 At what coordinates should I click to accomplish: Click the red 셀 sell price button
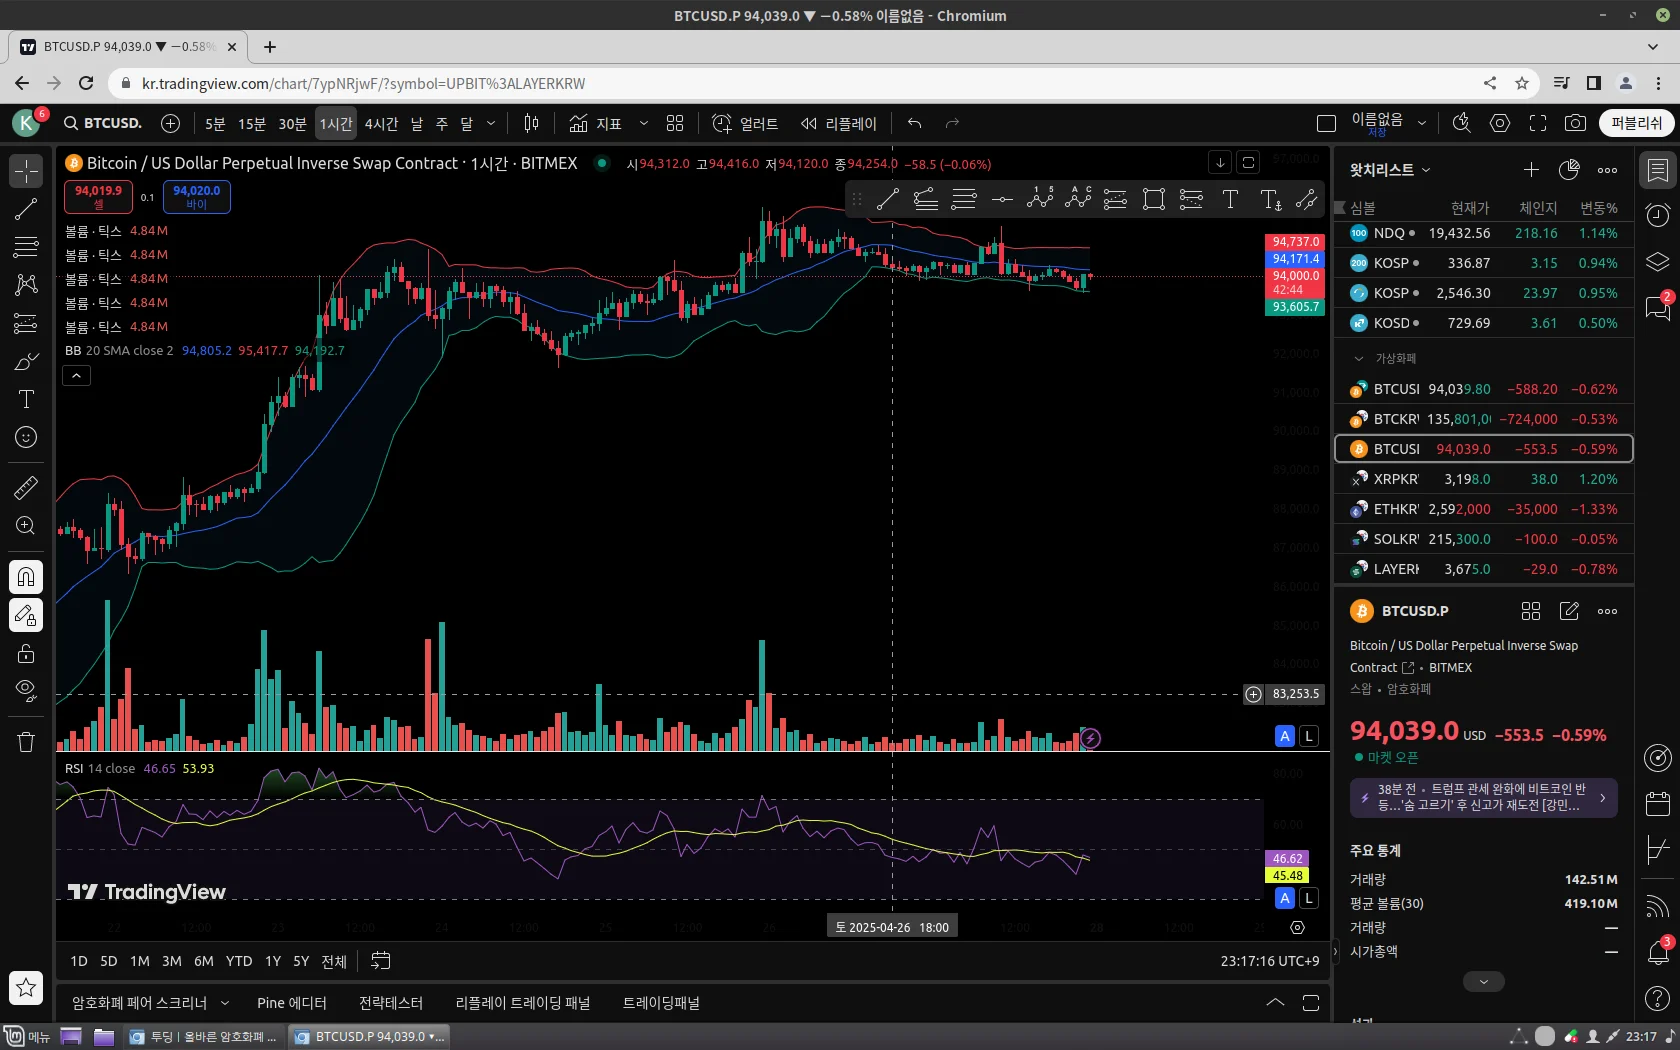[x=98, y=197]
